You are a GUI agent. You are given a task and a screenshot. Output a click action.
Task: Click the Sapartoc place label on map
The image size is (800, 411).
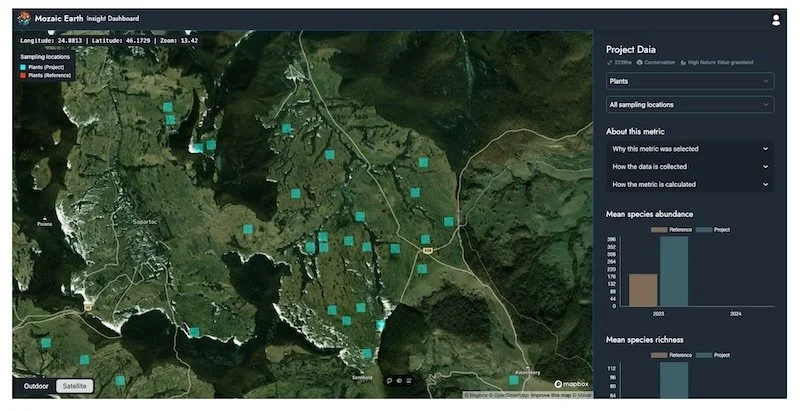[x=144, y=222]
